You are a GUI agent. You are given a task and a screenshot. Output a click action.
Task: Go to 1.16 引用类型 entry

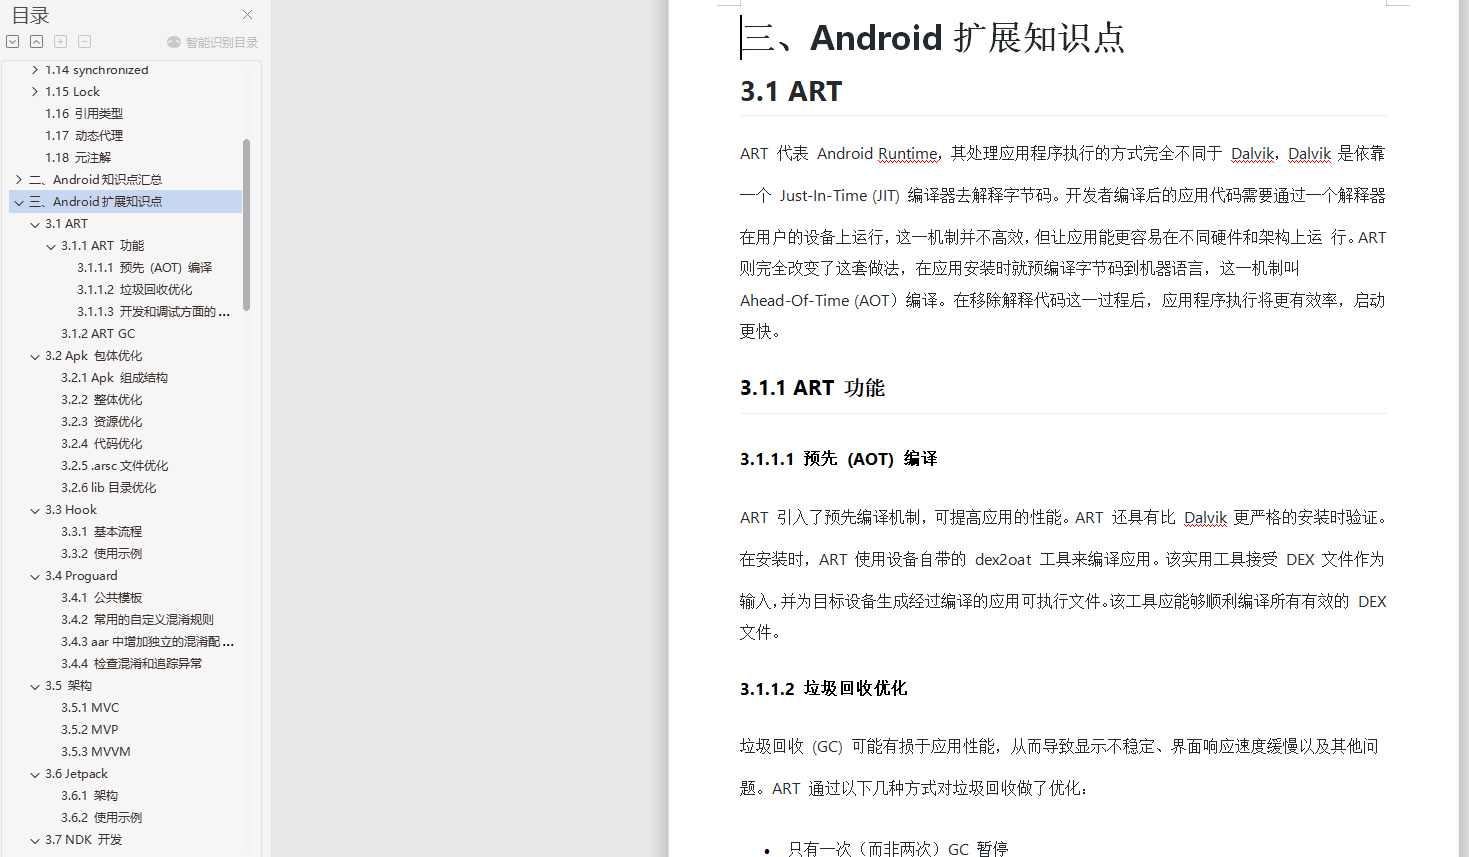pyautogui.click(x=84, y=114)
